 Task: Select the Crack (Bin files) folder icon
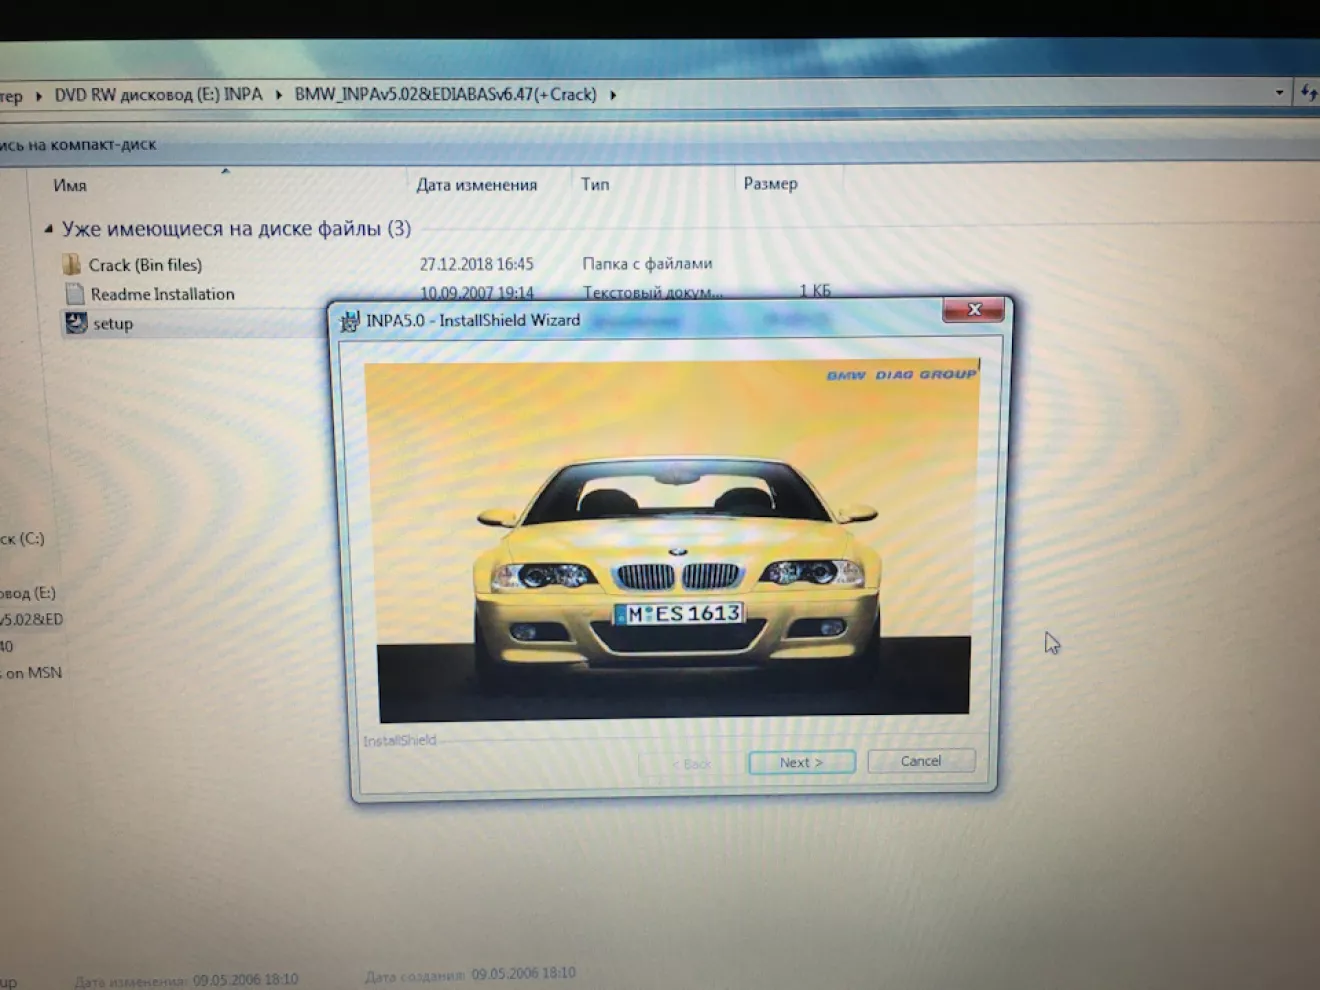coord(72,265)
